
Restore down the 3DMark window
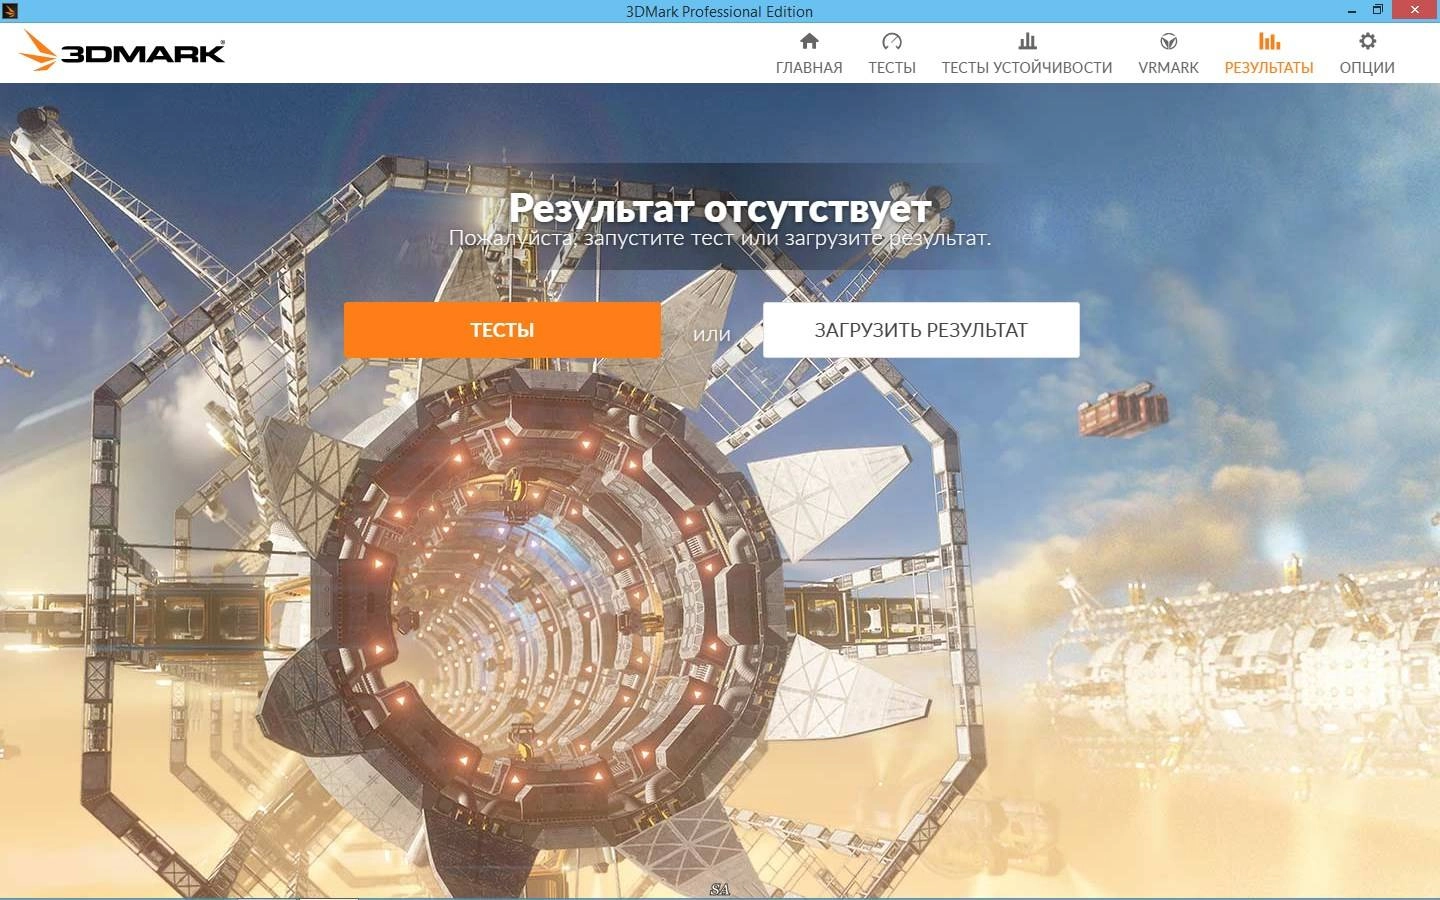pyautogui.click(x=1377, y=10)
